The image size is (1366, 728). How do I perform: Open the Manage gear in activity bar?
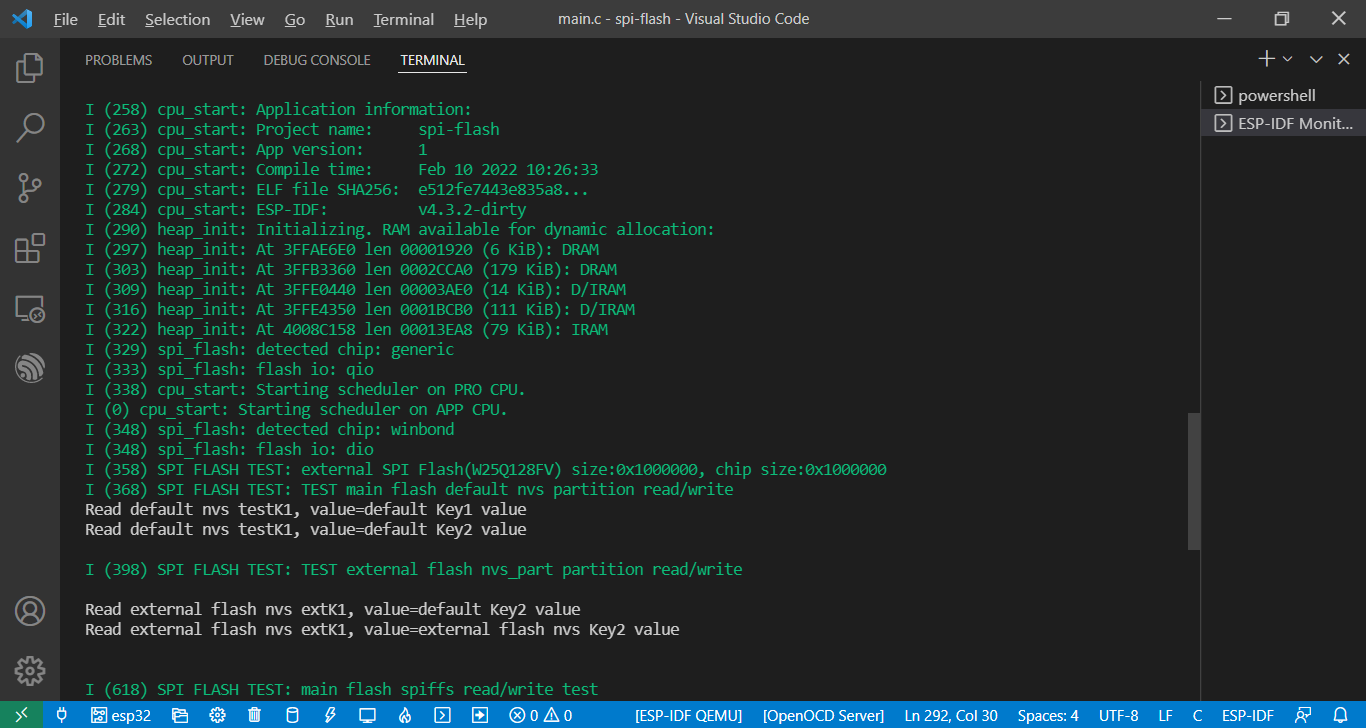click(x=30, y=670)
